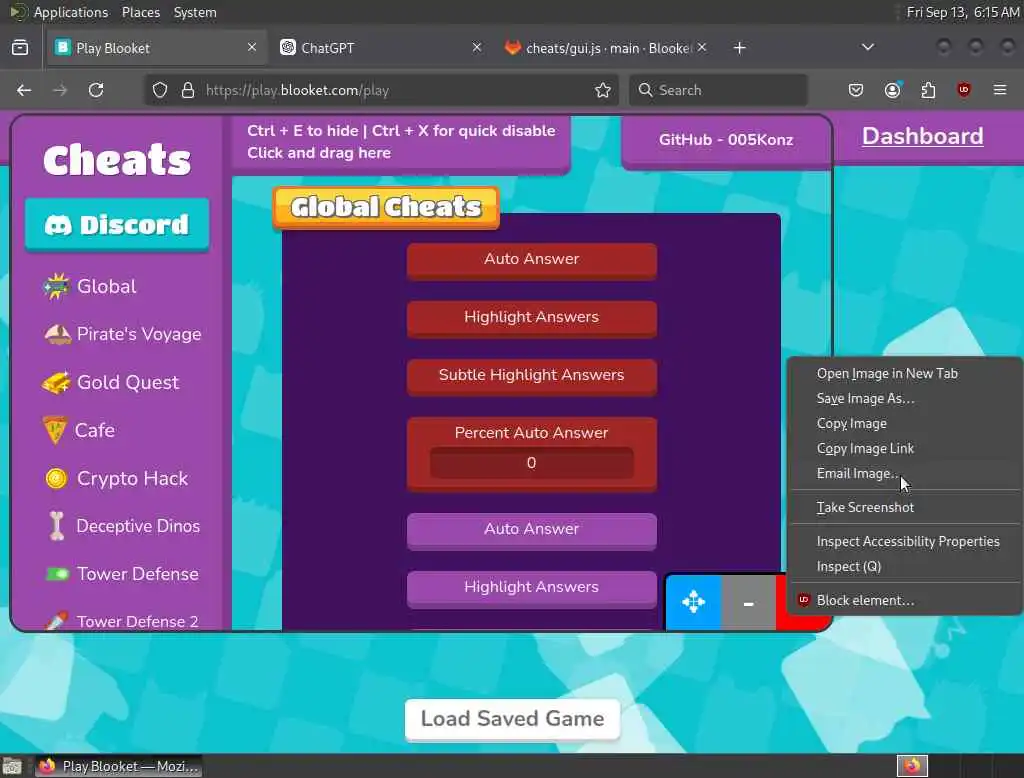
Task: Open the Applications menu
Action: point(71,12)
